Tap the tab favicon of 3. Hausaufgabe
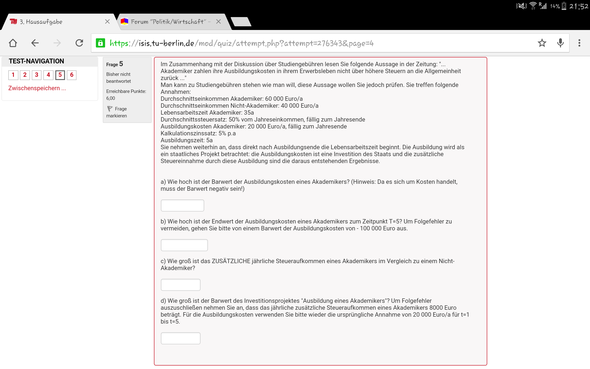The width and height of the screenshot is (590, 369). click(14, 21)
